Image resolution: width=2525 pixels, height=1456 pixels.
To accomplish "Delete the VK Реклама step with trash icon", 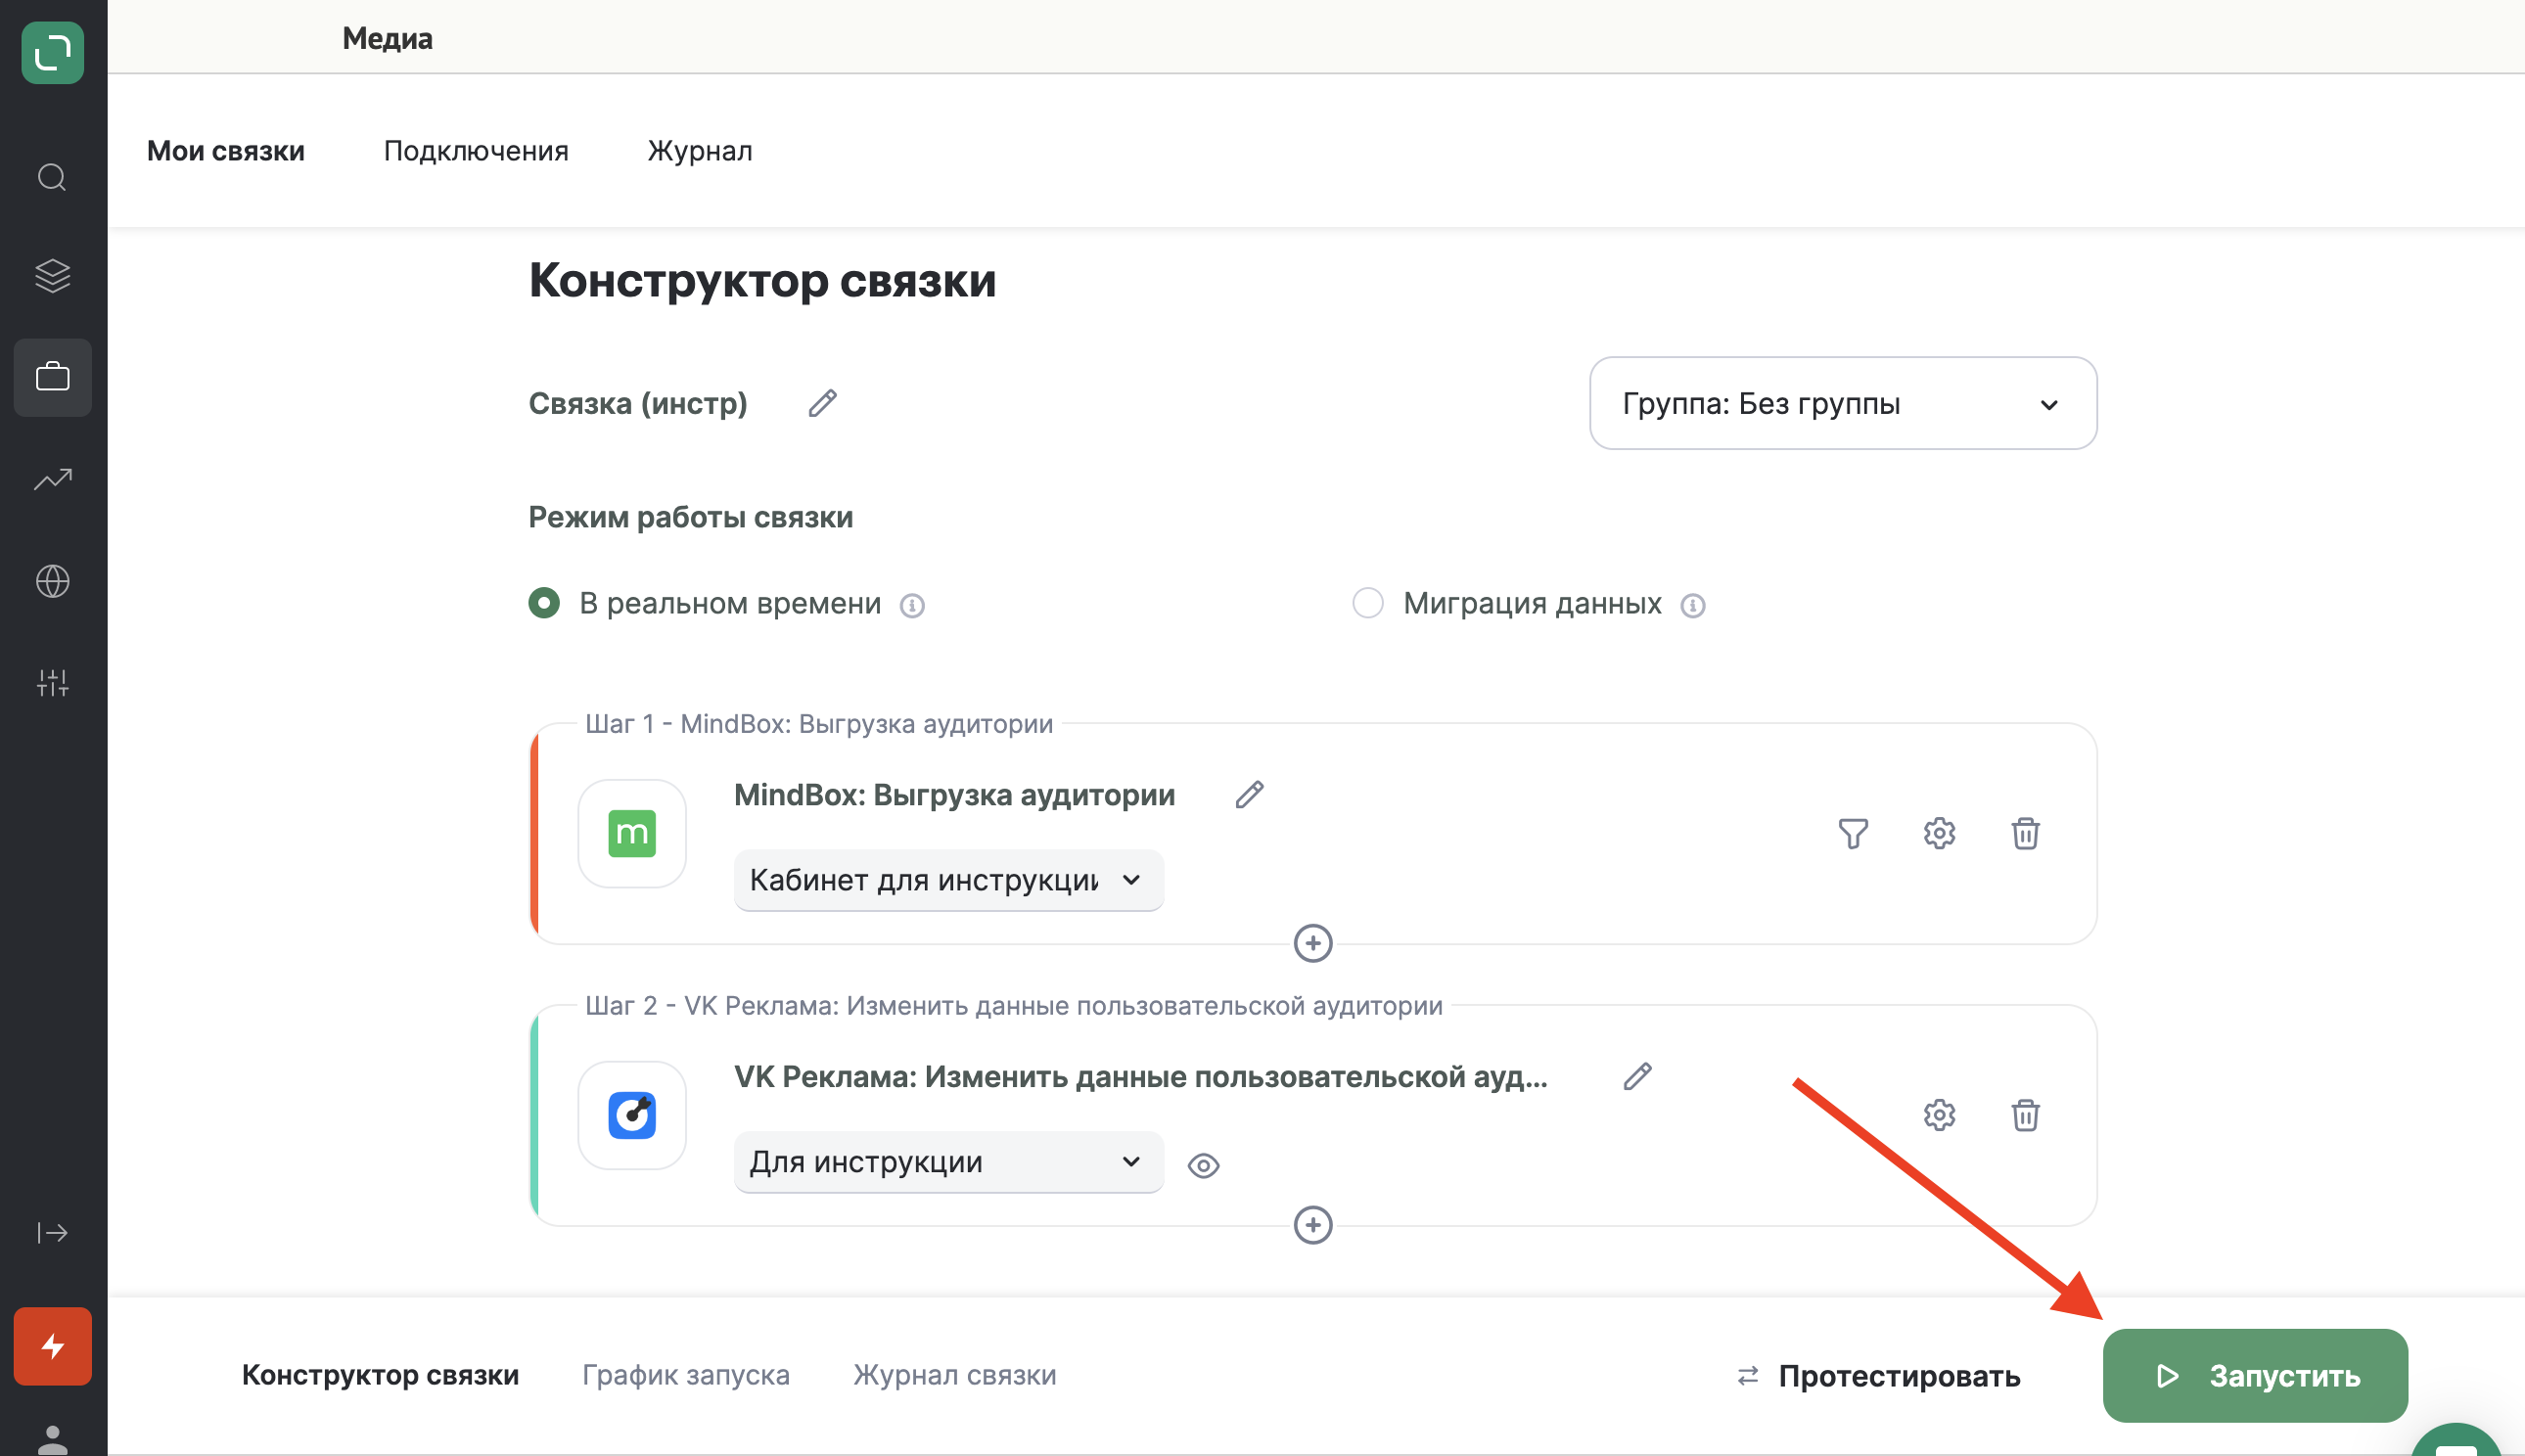I will coord(2025,1115).
